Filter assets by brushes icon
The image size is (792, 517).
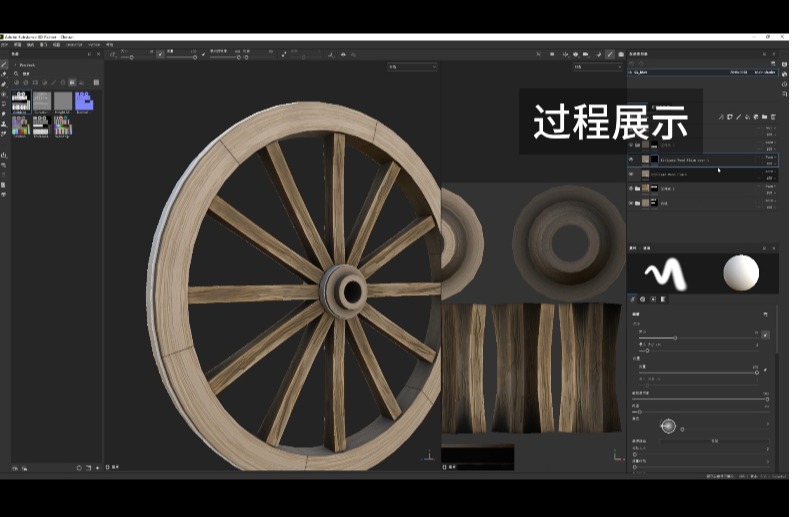point(54,82)
